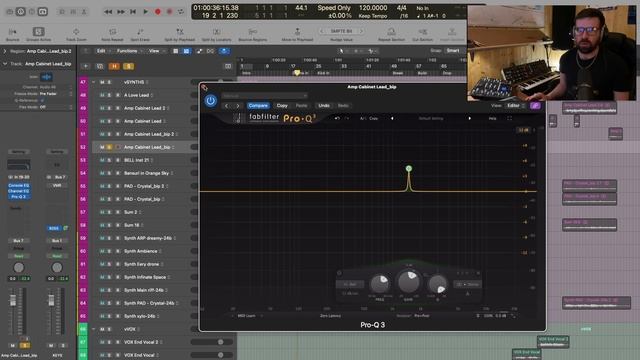Click Help in Pro-Q 3 top bar
640x360 pixels.
492,118
